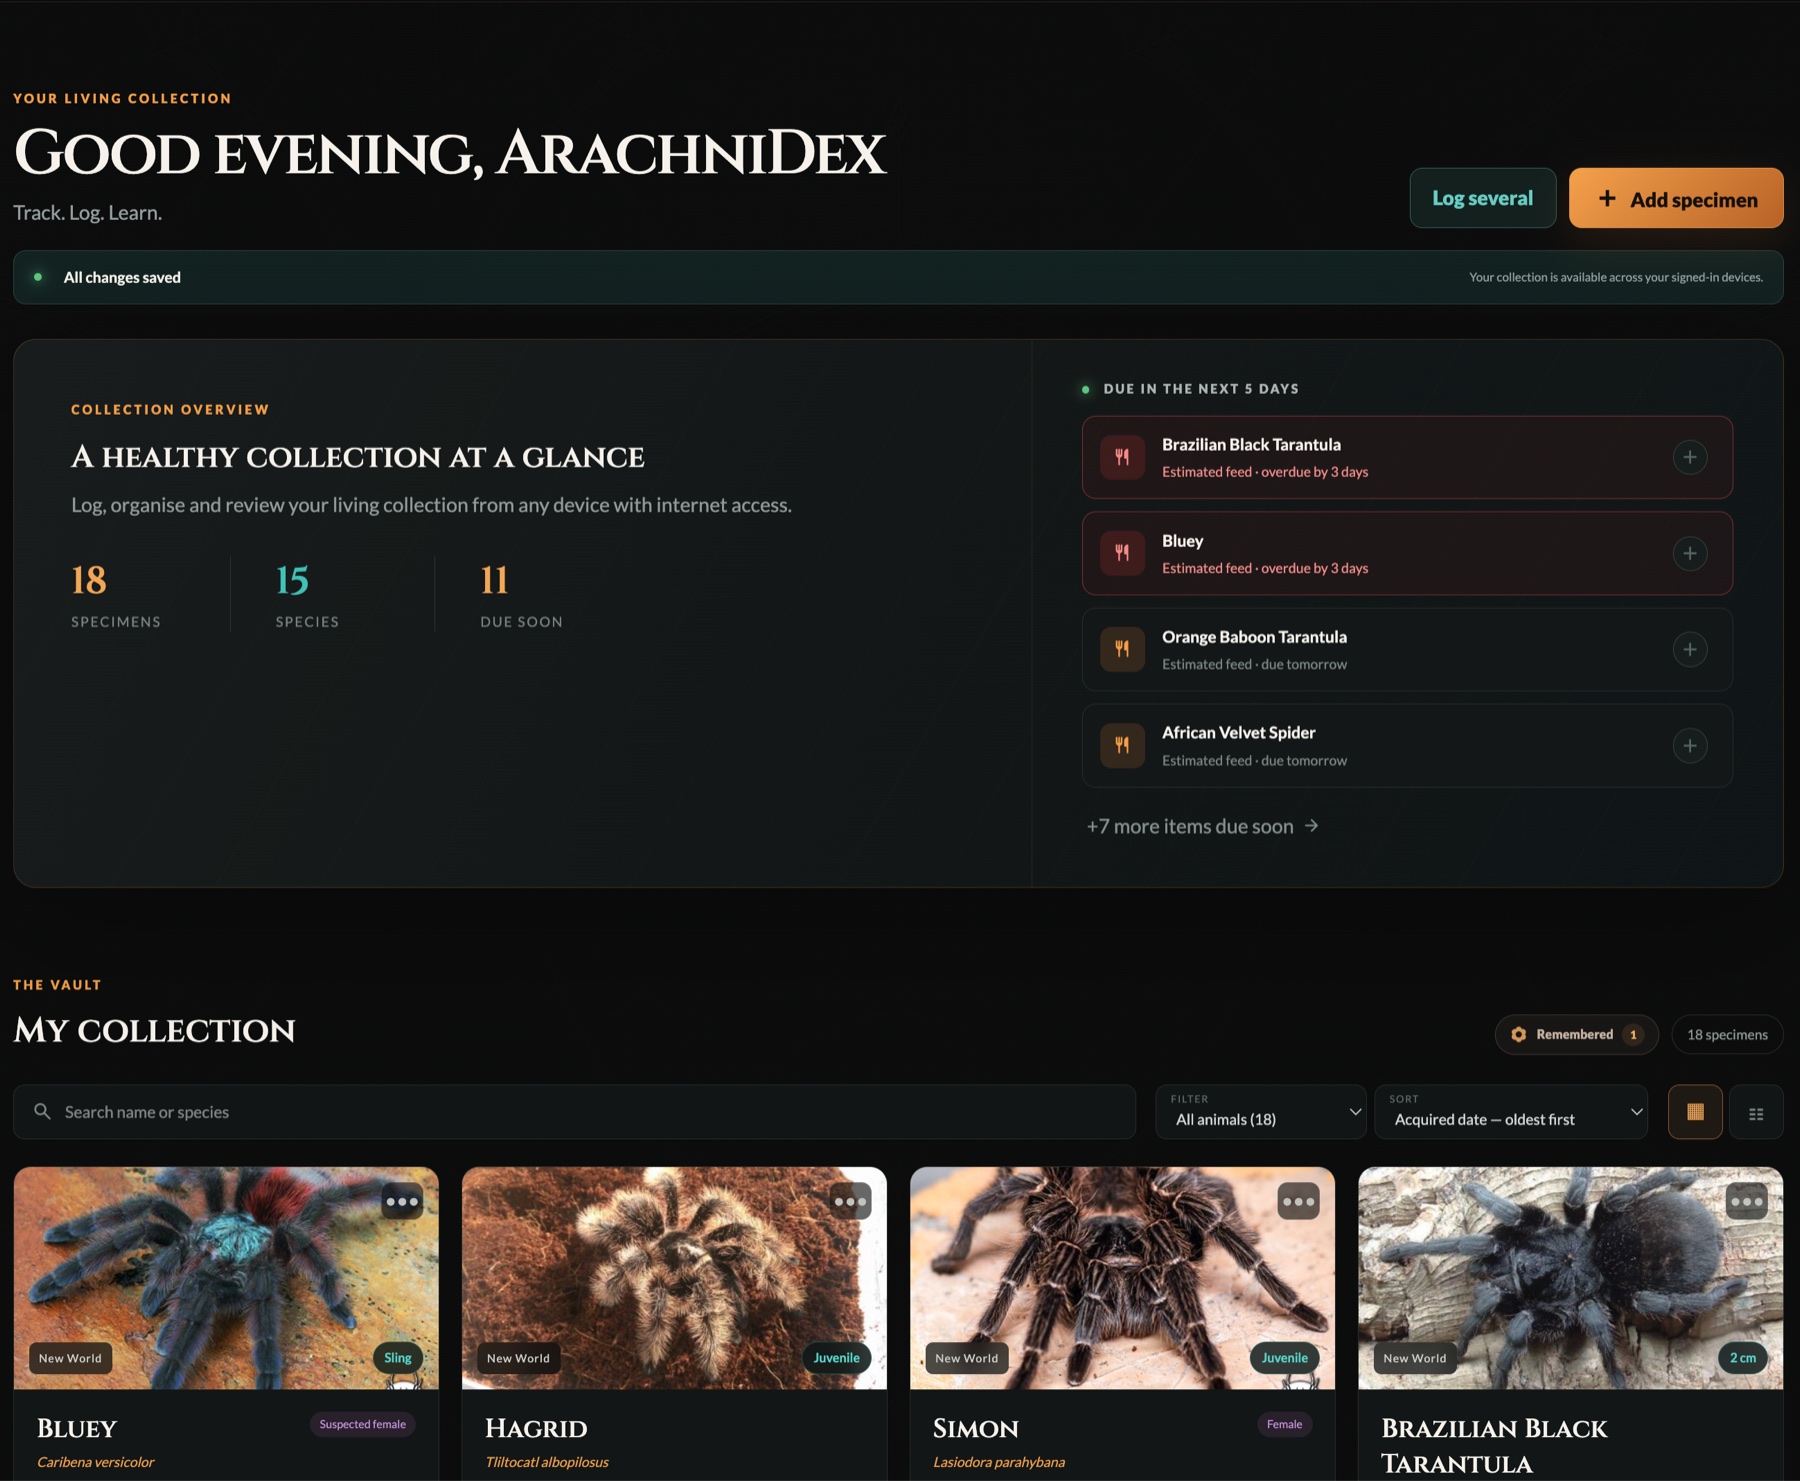Image resolution: width=1800 pixels, height=1481 pixels.
Task: Click the 11 Due Soon statistic
Action: pos(521,595)
